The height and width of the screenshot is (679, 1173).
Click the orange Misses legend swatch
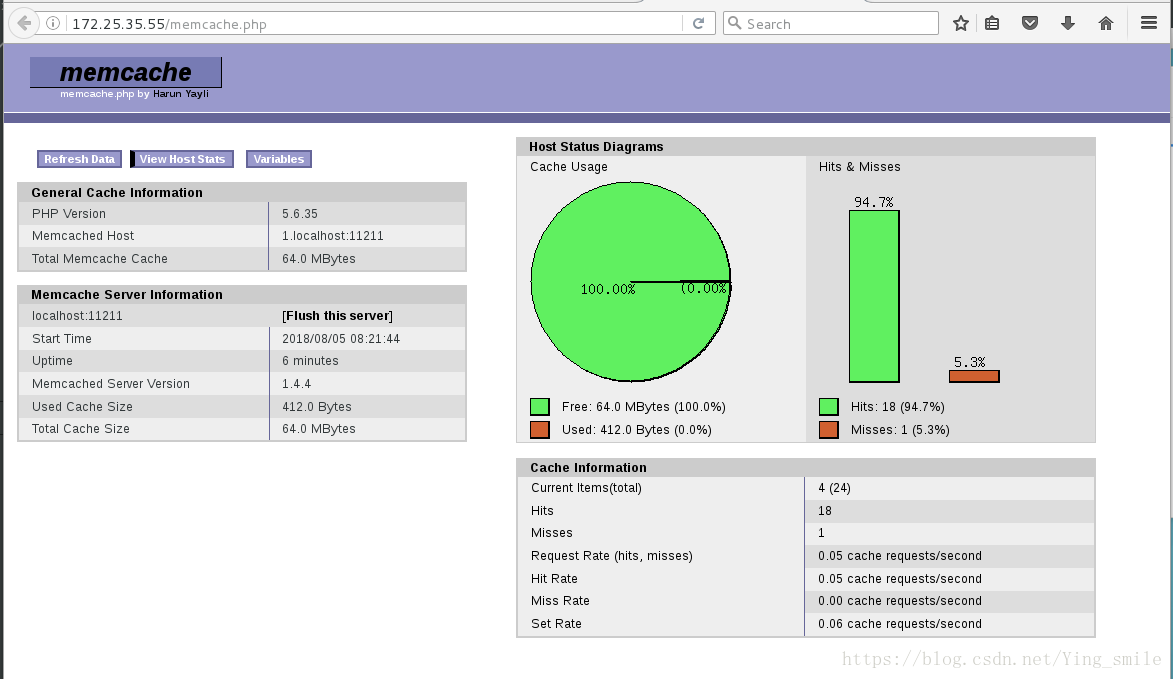click(x=829, y=430)
